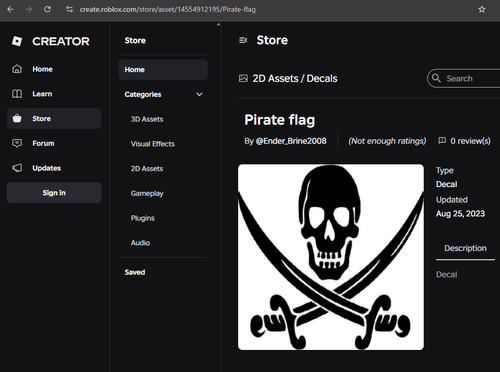This screenshot has height=372, width=500.
Task: Click the Roblox Creator logo icon
Action: 17,41
